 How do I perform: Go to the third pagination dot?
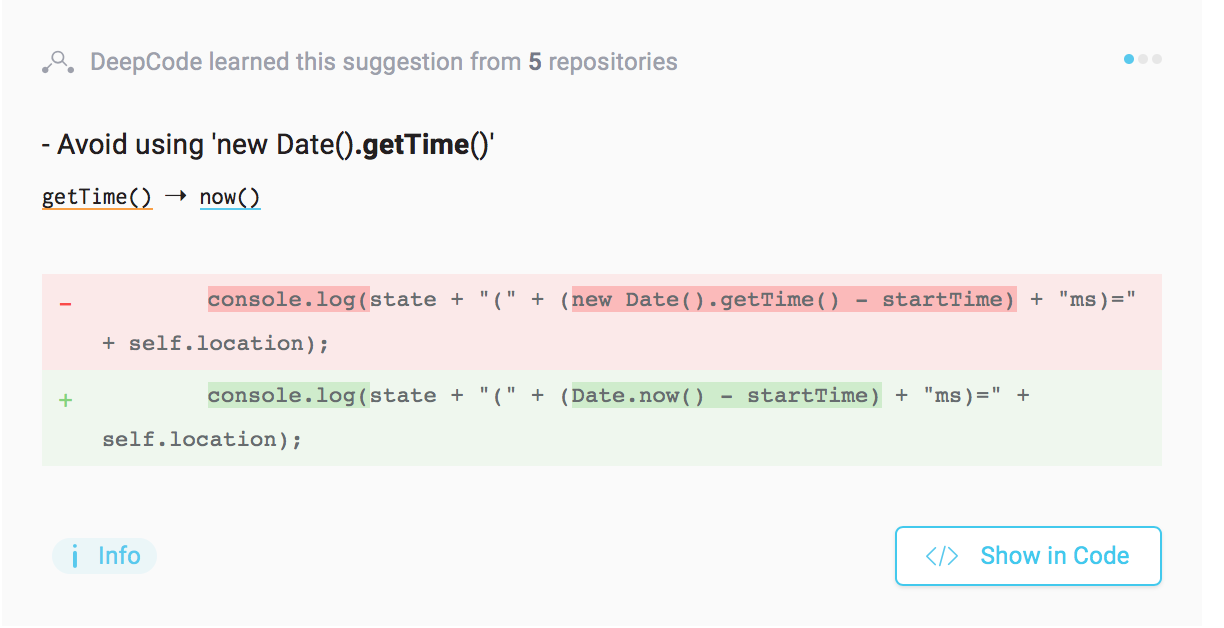pyautogui.click(x=1157, y=59)
